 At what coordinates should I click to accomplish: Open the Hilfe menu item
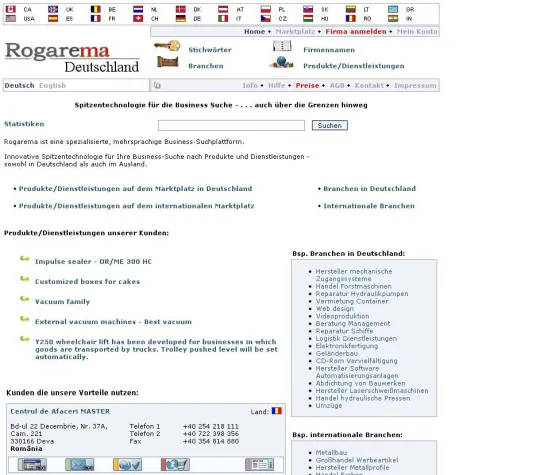pos(277,85)
